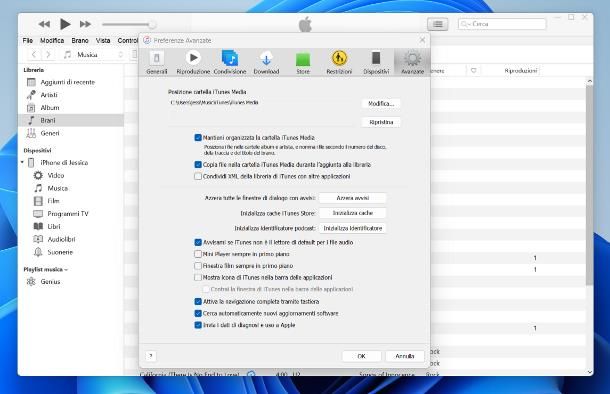Image resolution: width=610 pixels, height=394 pixels.
Task: Click the Inizializza identificatore button
Action: [352, 228]
